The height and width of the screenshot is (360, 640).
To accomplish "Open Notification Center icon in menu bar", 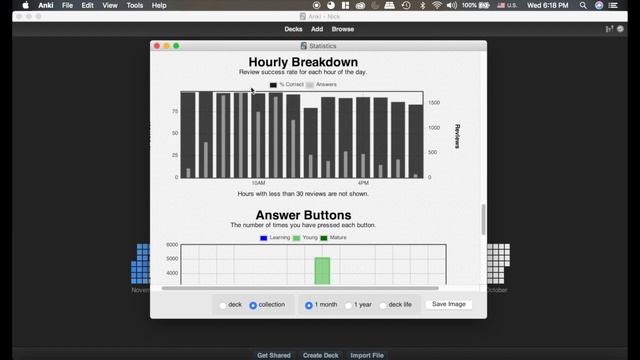I will (613, 5).
